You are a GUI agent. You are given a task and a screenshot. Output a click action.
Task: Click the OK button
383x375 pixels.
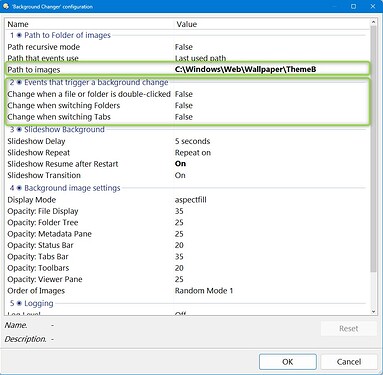coord(288,362)
